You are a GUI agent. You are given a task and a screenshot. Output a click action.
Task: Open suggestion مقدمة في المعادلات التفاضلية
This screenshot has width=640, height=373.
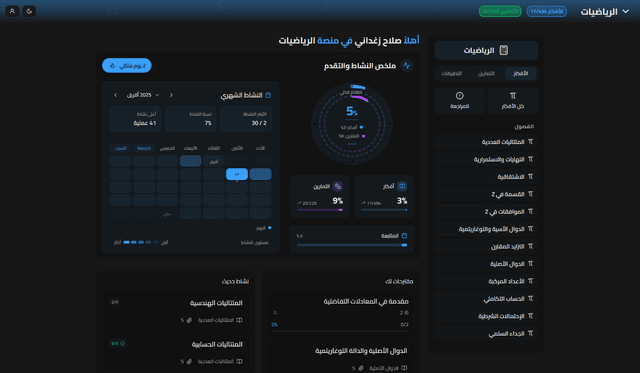click(x=340, y=313)
